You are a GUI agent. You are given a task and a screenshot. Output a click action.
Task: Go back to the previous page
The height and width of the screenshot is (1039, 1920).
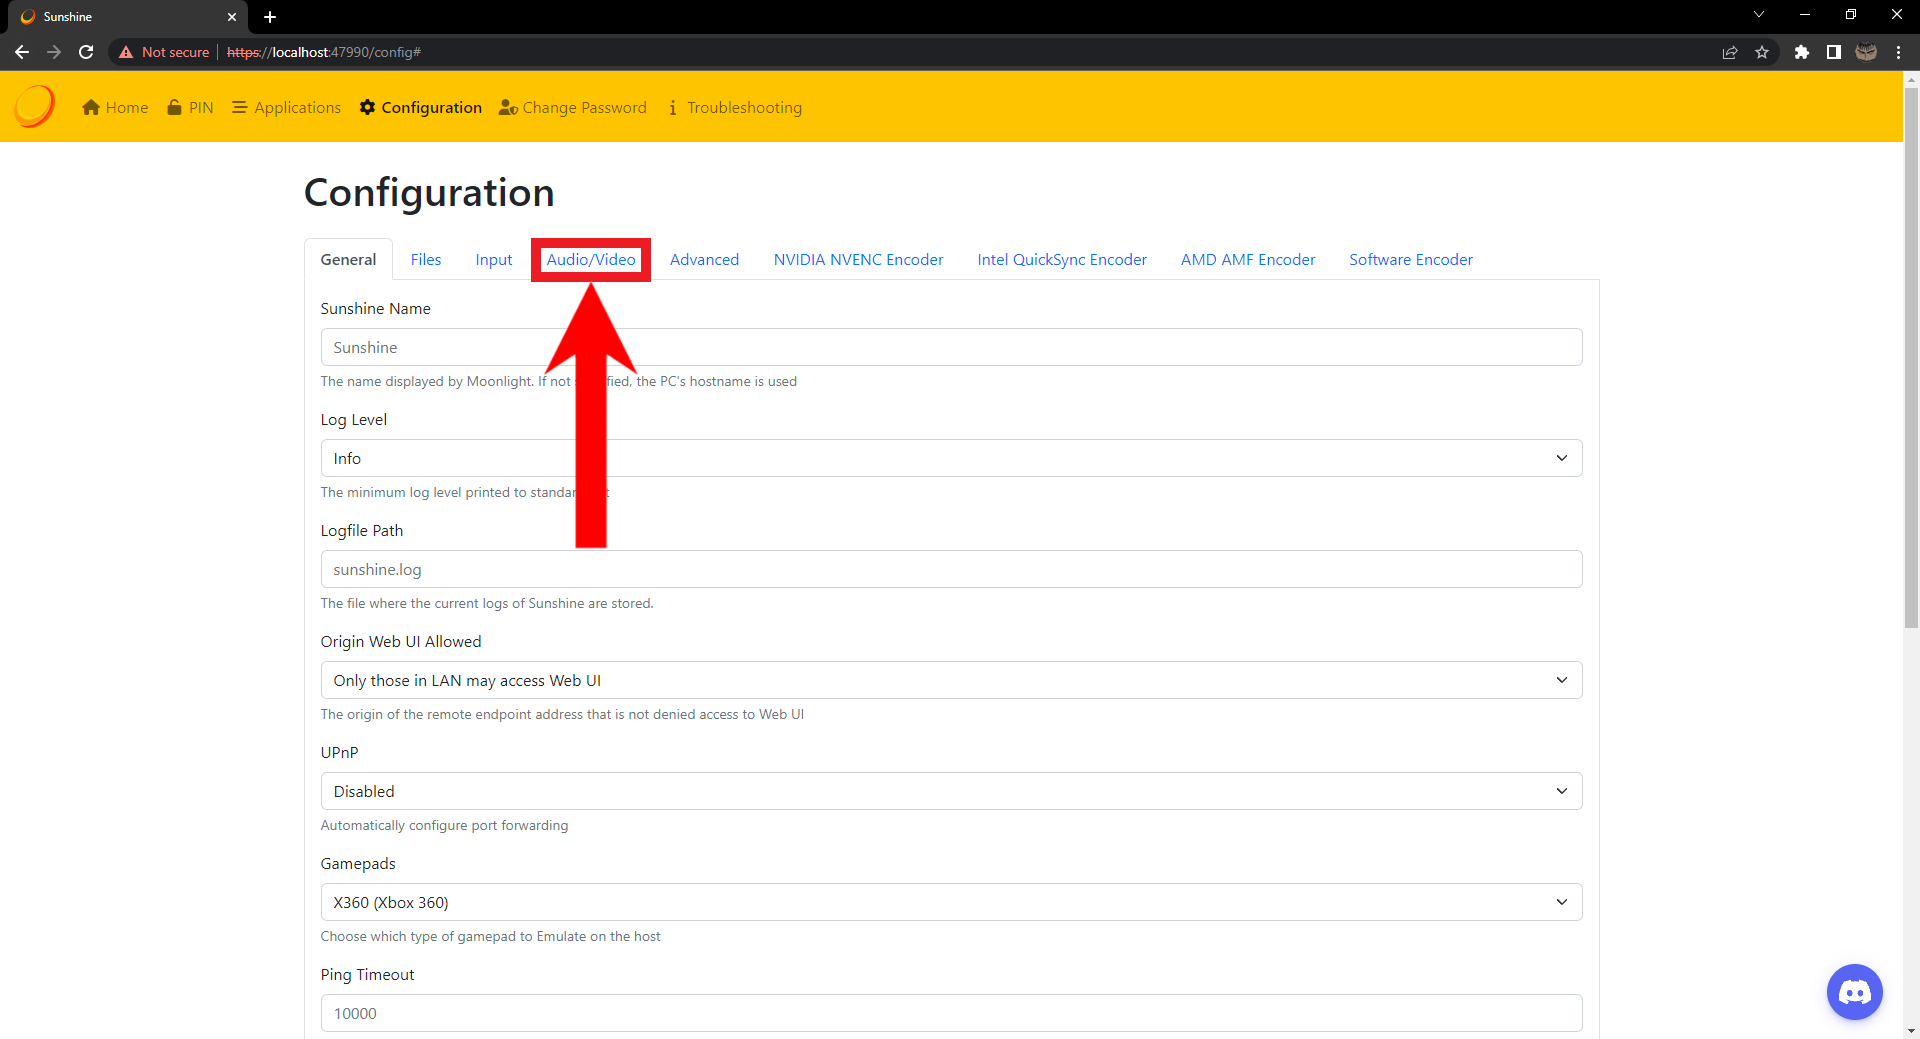22,52
